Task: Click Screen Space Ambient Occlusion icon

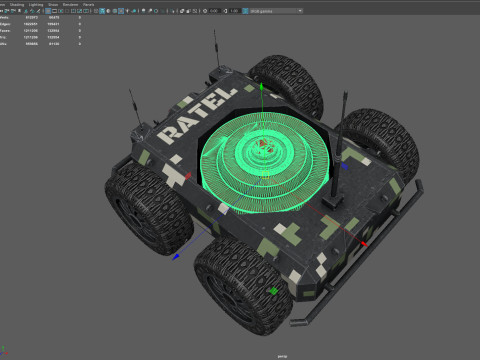Action: pos(143,11)
